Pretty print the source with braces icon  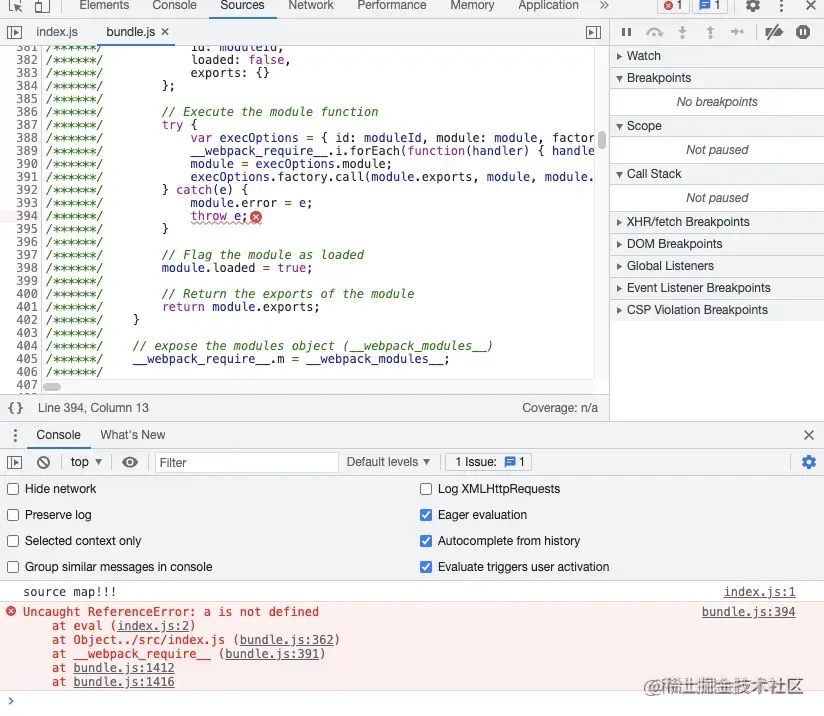pyautogui.click(x=15, y=407)
